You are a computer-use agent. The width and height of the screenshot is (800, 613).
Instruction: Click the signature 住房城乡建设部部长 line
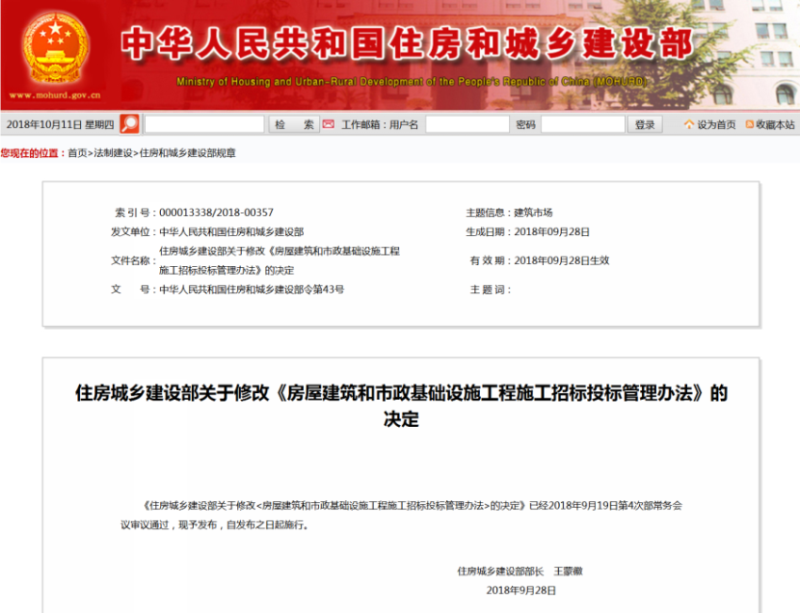pyautogui.click(x=520, y=571)
